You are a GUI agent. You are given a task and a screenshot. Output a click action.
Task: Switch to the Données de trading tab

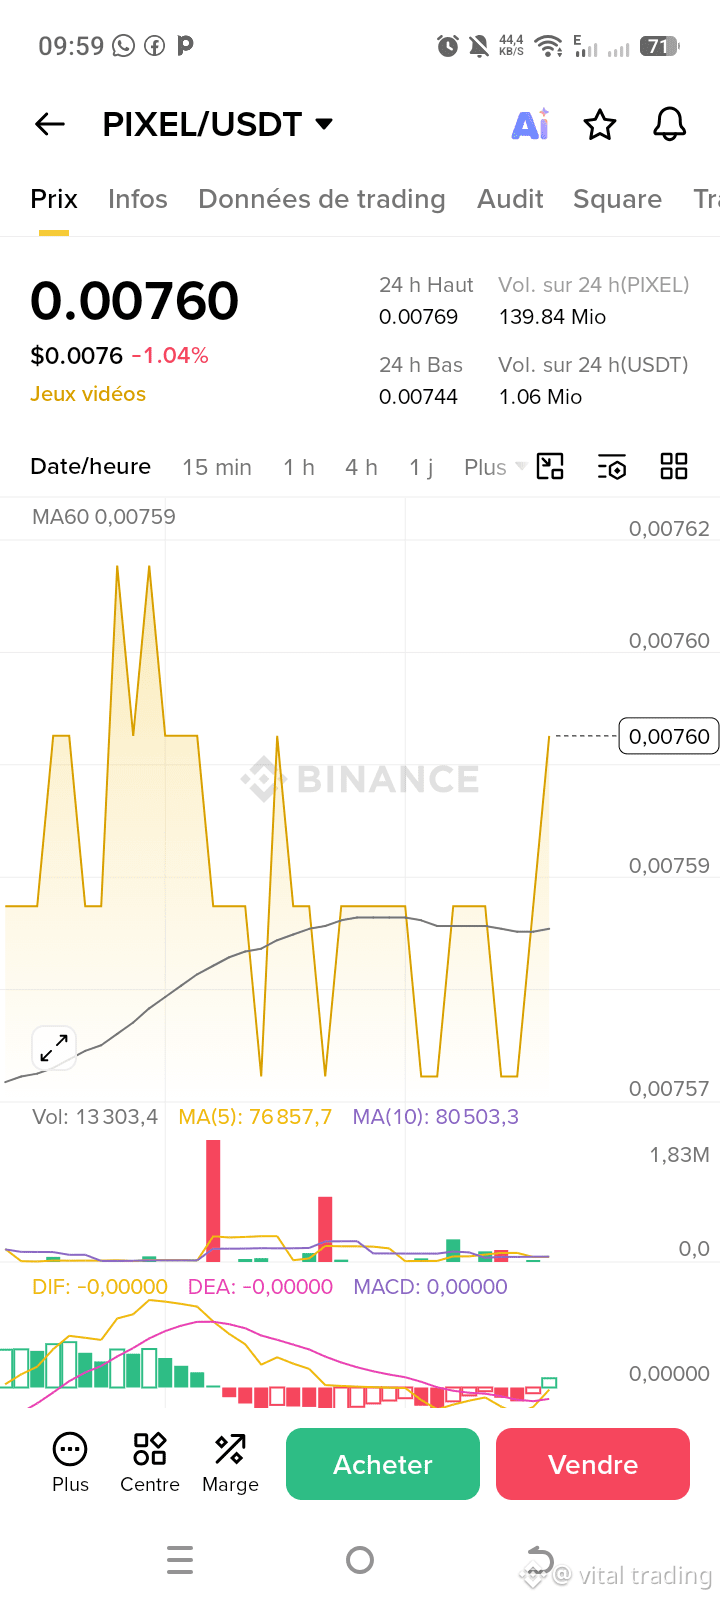click(x=322, y=199)
